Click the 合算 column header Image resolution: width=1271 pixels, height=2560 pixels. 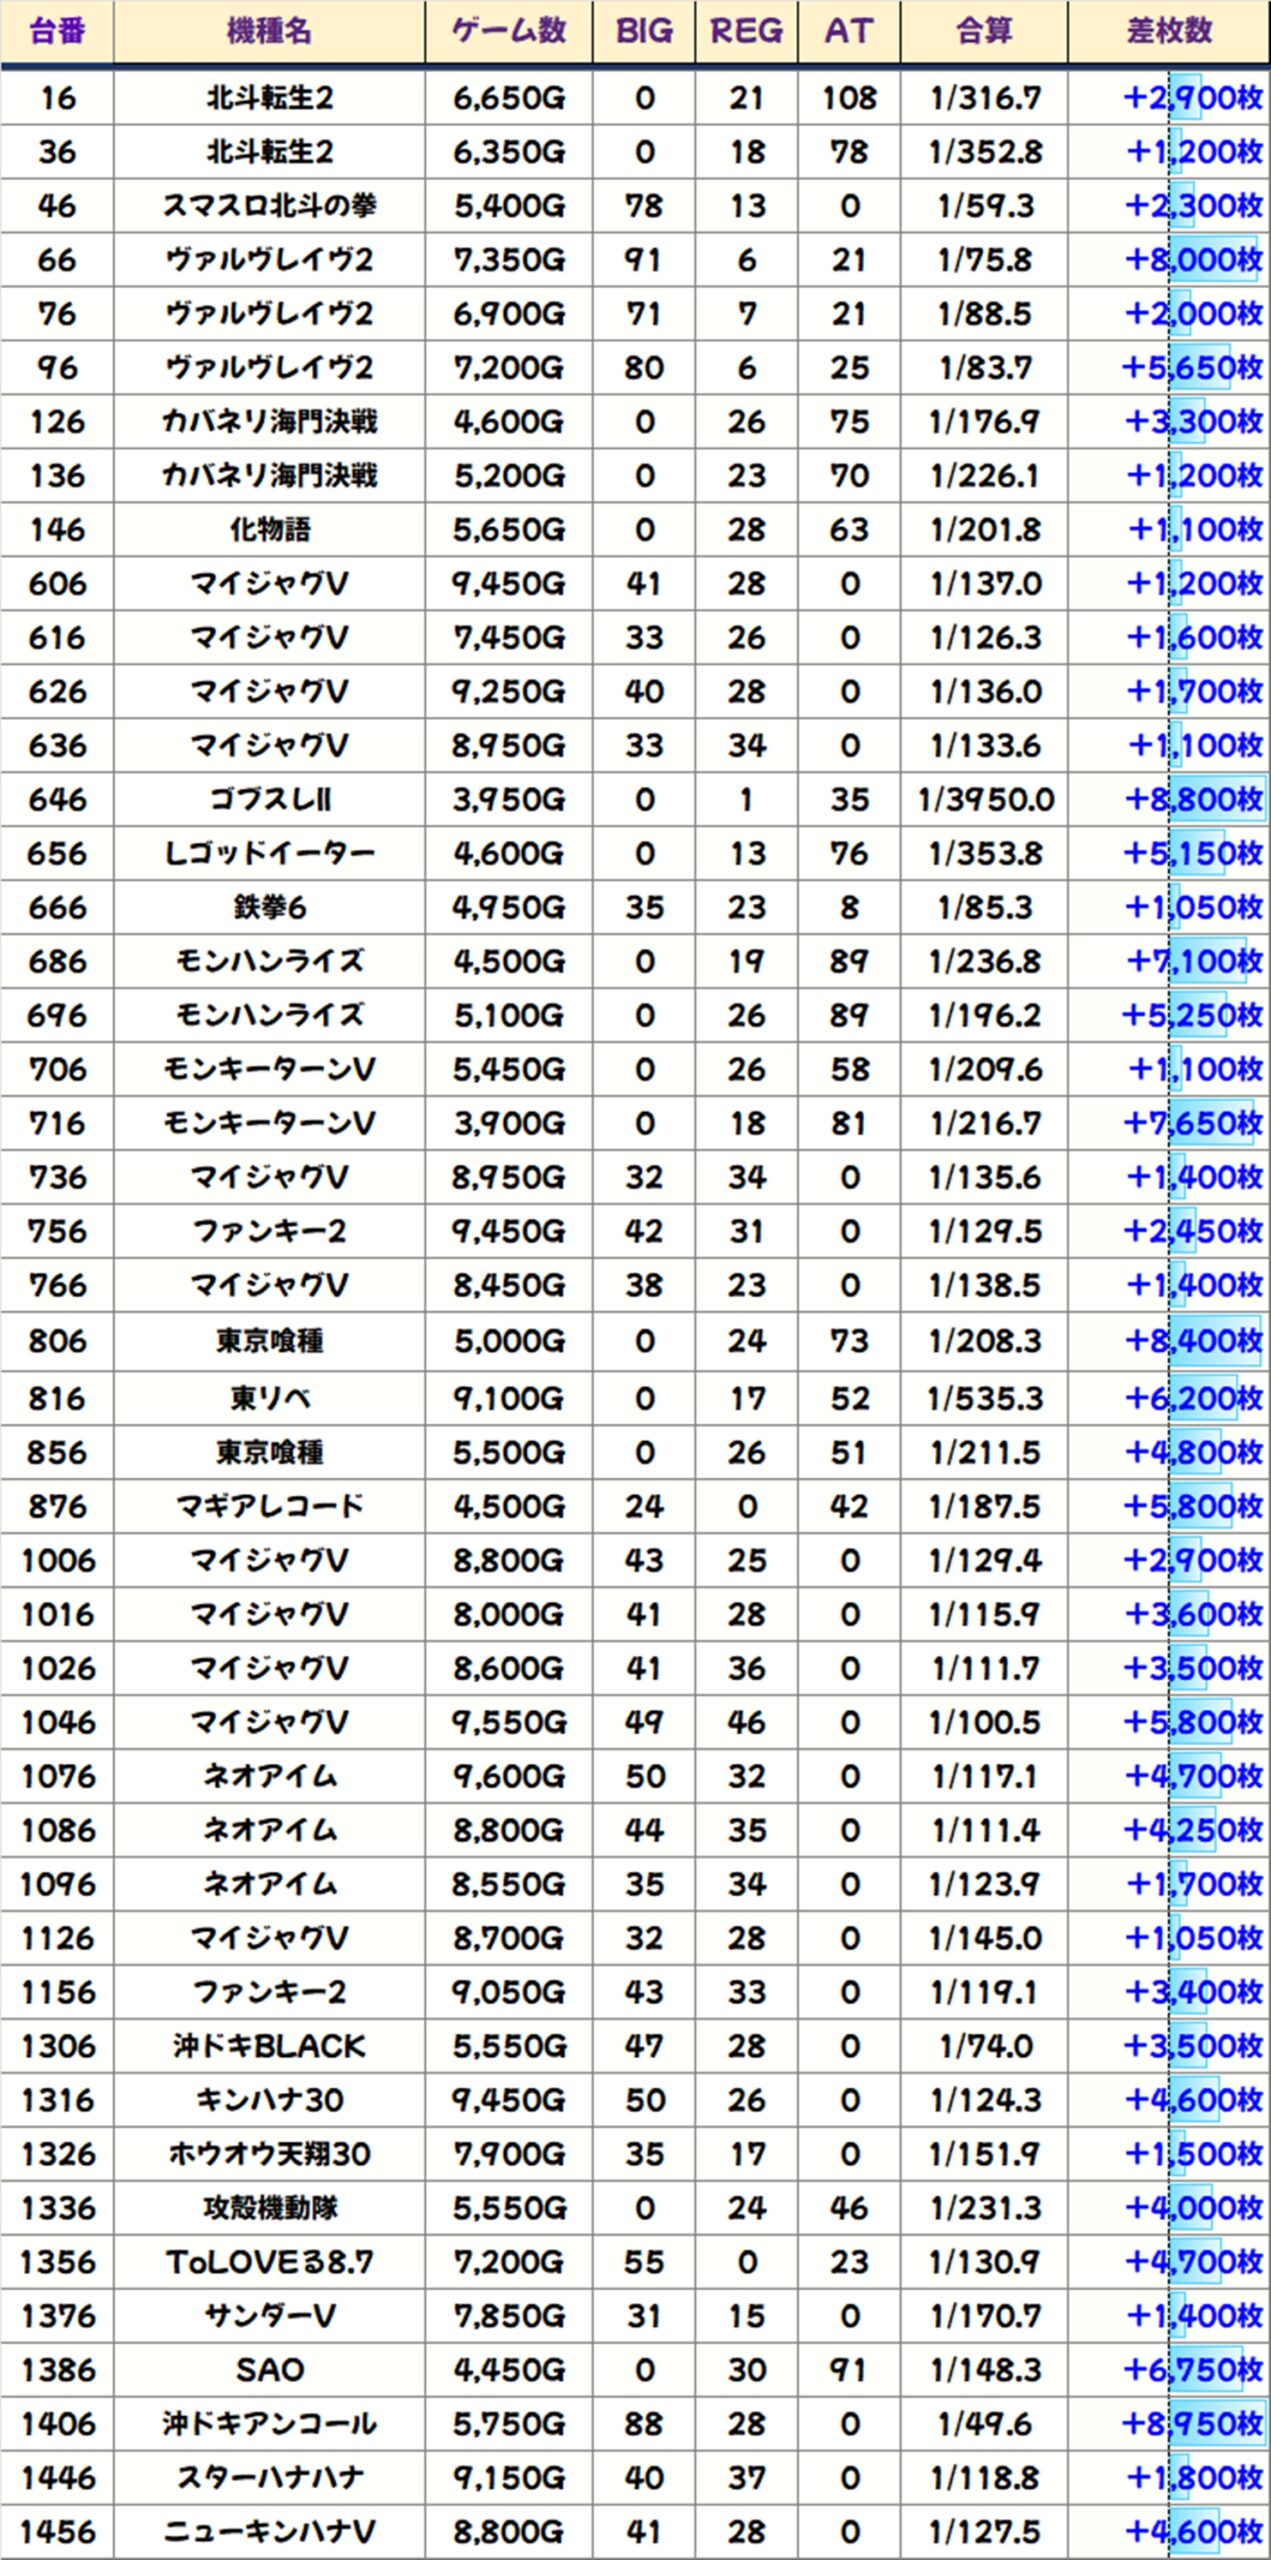tap(984, 32)
